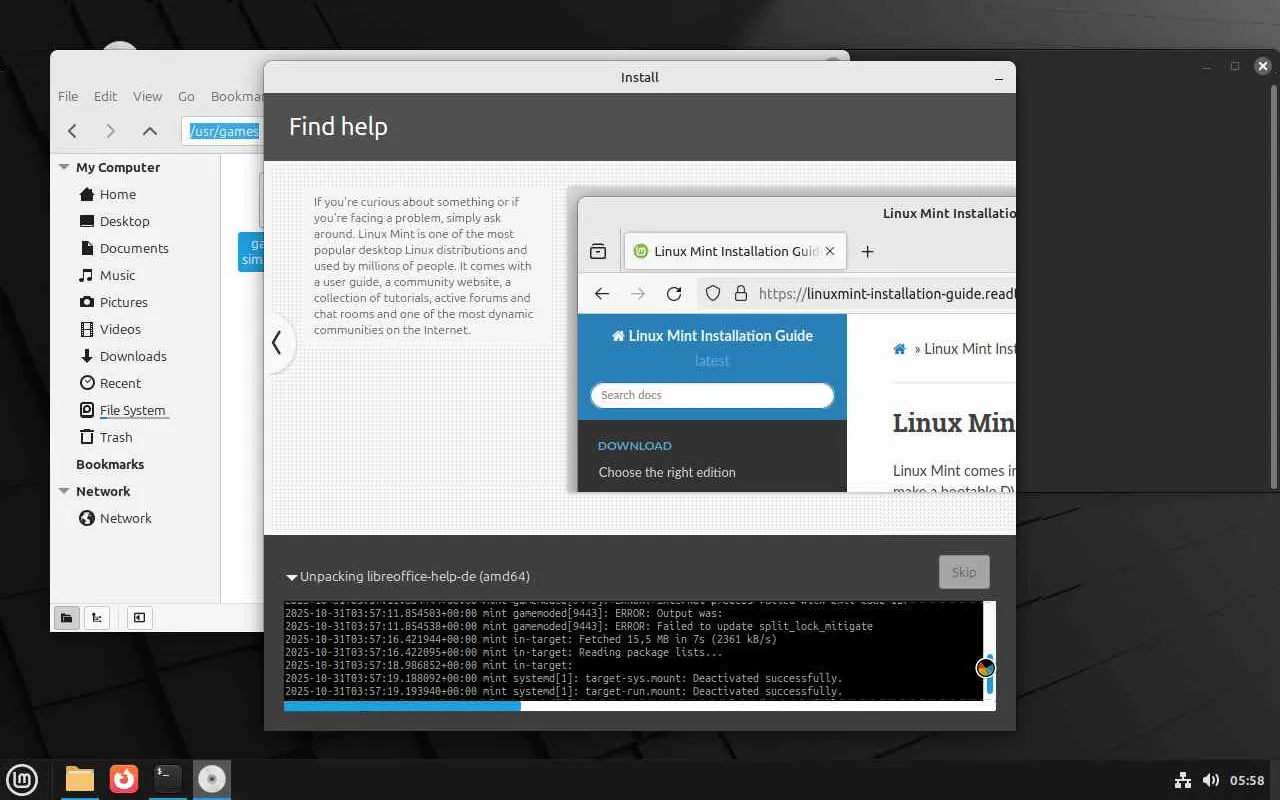
Task: Collapse the Network sidebar section header
Action: click(64, 491)
